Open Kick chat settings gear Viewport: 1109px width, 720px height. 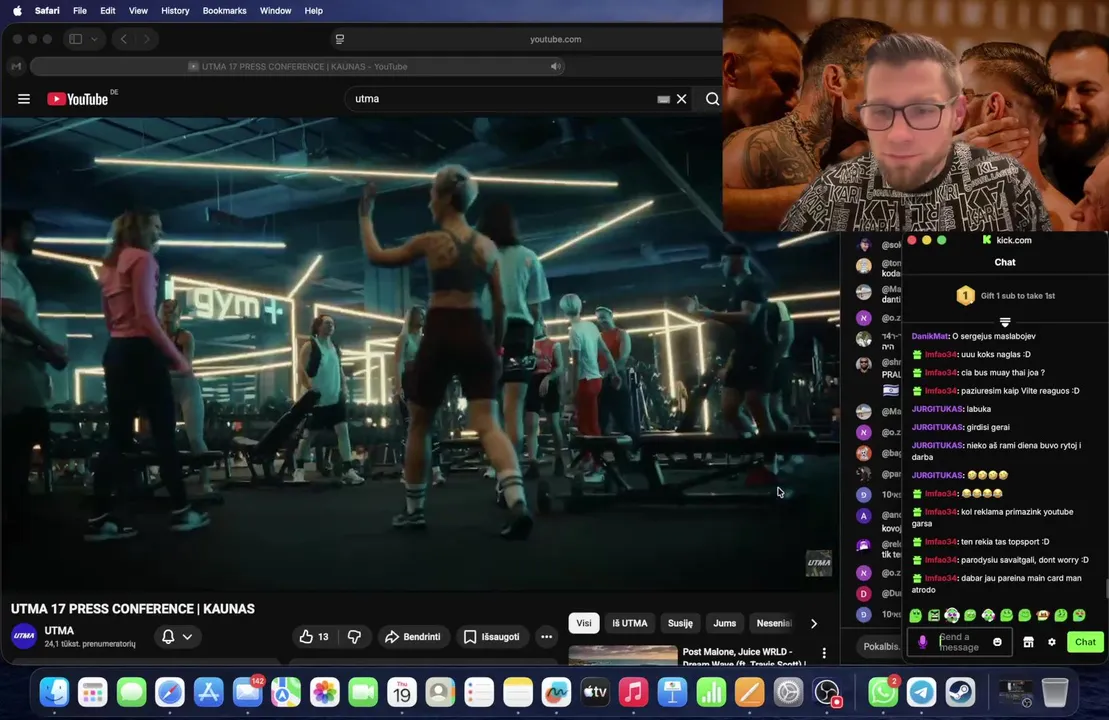(1052, 642)
